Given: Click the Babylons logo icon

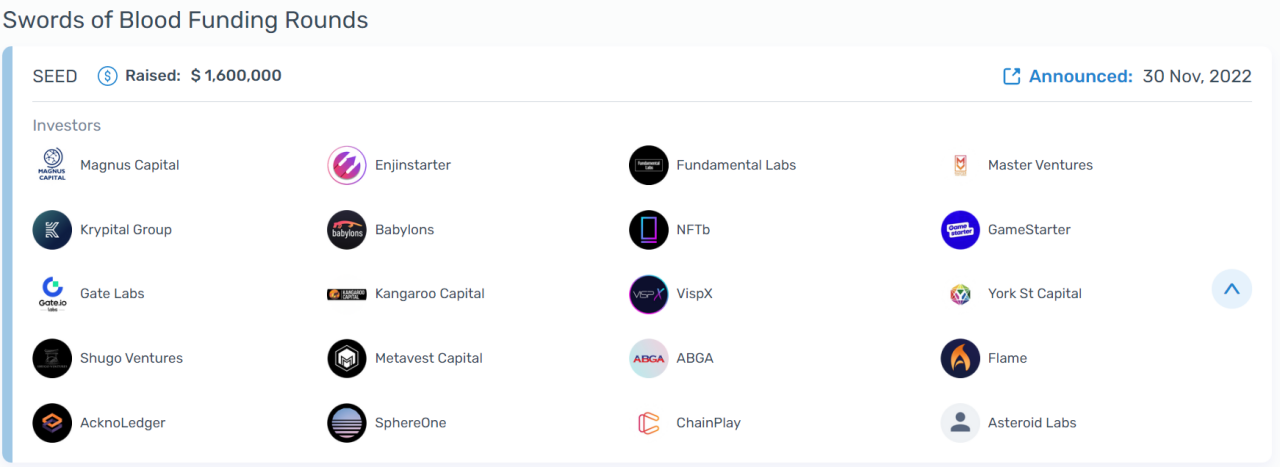Looking at the screenshot, I should [x=347, y=230].
